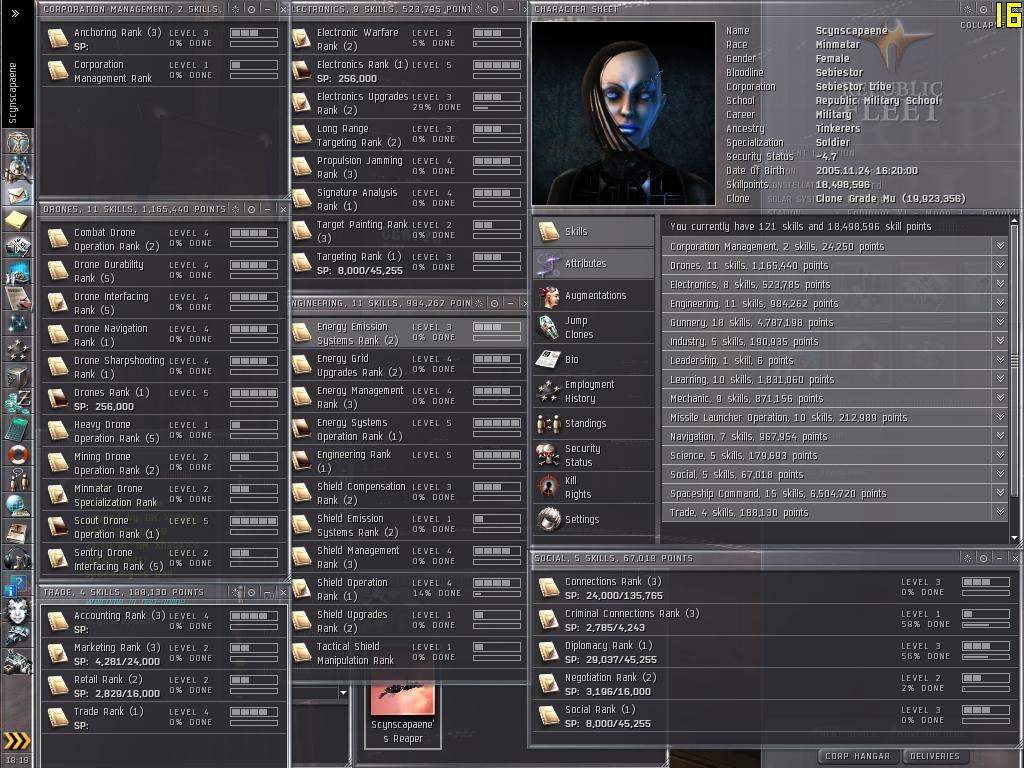1024x768 pixels.
Task: Expand the Trade skill group chevron
Action: [1000, 512]
